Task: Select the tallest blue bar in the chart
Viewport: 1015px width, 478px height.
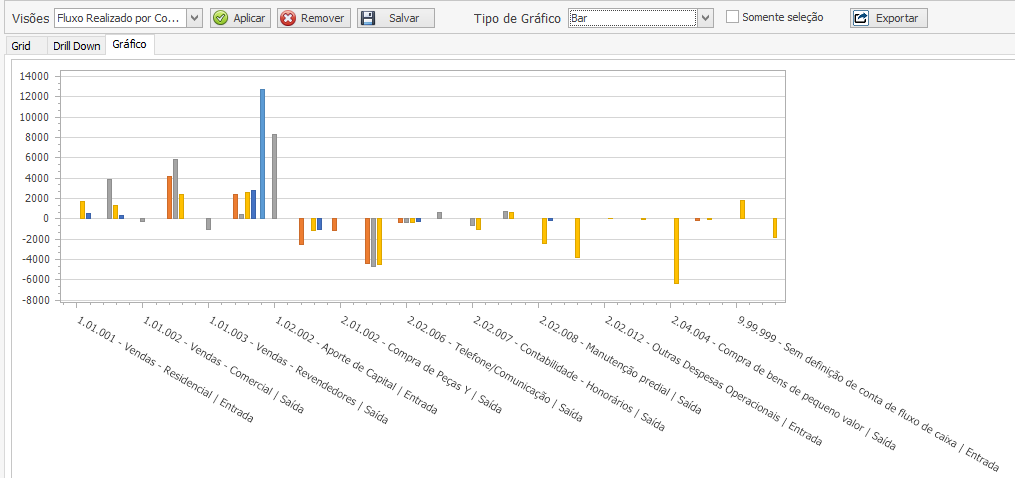Action: [x=263, y=150]
